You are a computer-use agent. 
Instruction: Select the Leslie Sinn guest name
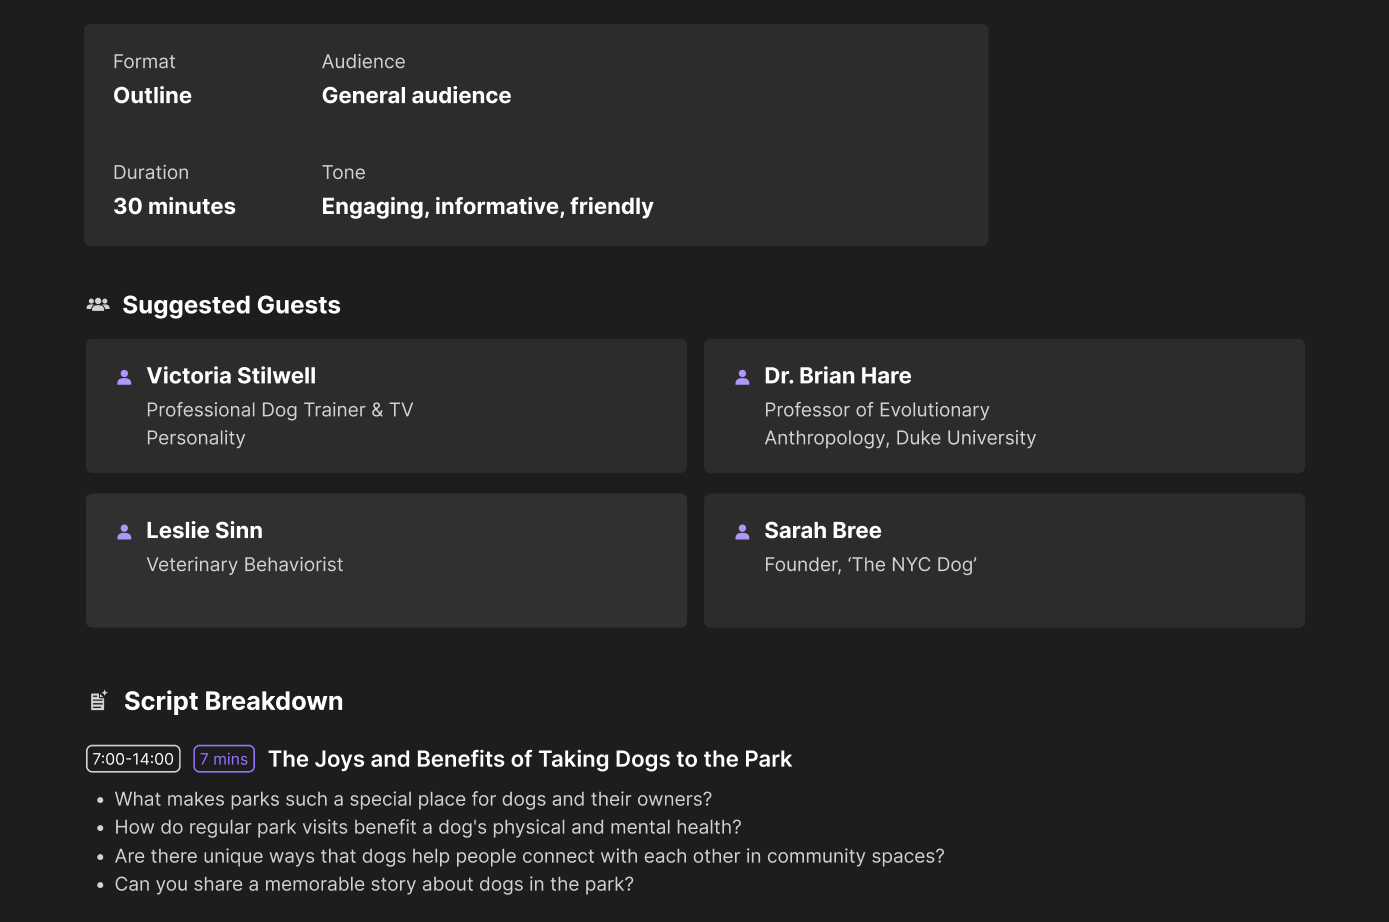(204, 530)
